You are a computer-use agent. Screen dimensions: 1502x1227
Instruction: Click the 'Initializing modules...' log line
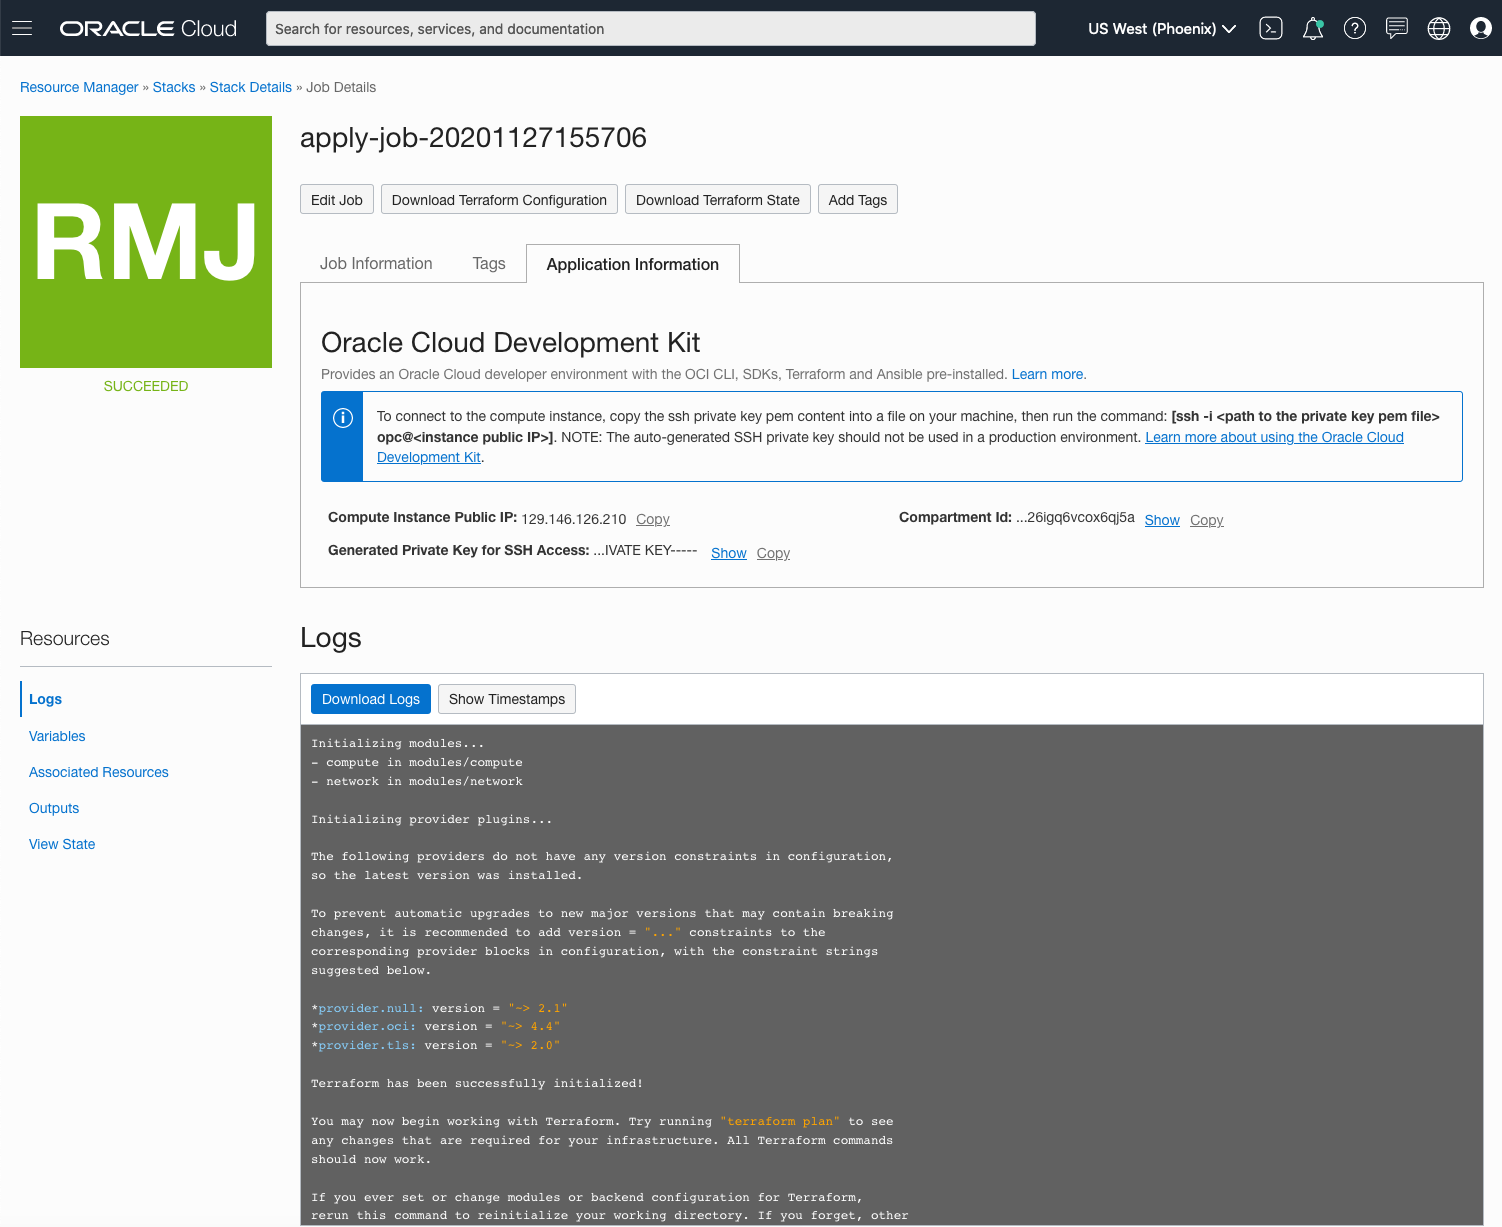(398, 743)
